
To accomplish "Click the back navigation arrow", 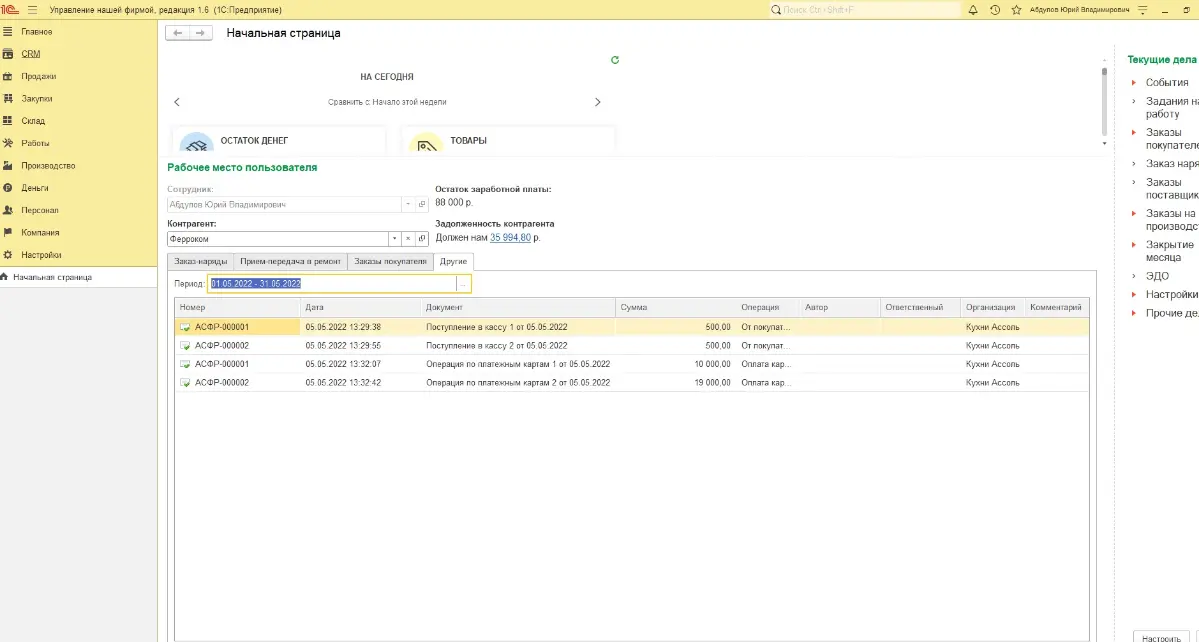I will coord(178,33).
